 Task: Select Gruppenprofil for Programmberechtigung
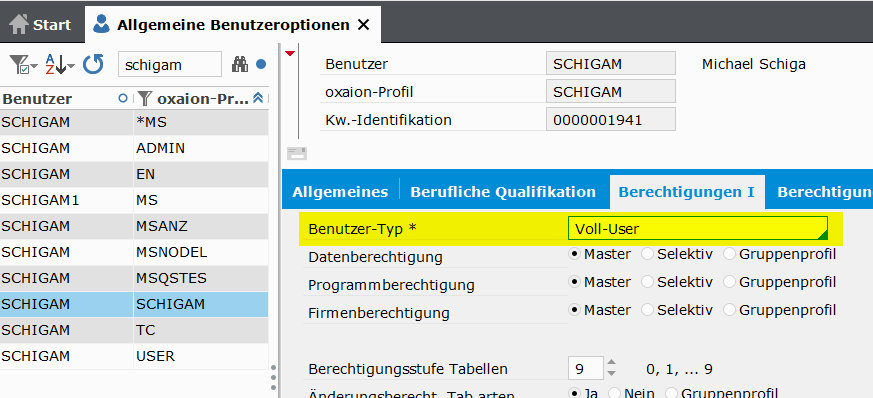click(729, 282)
